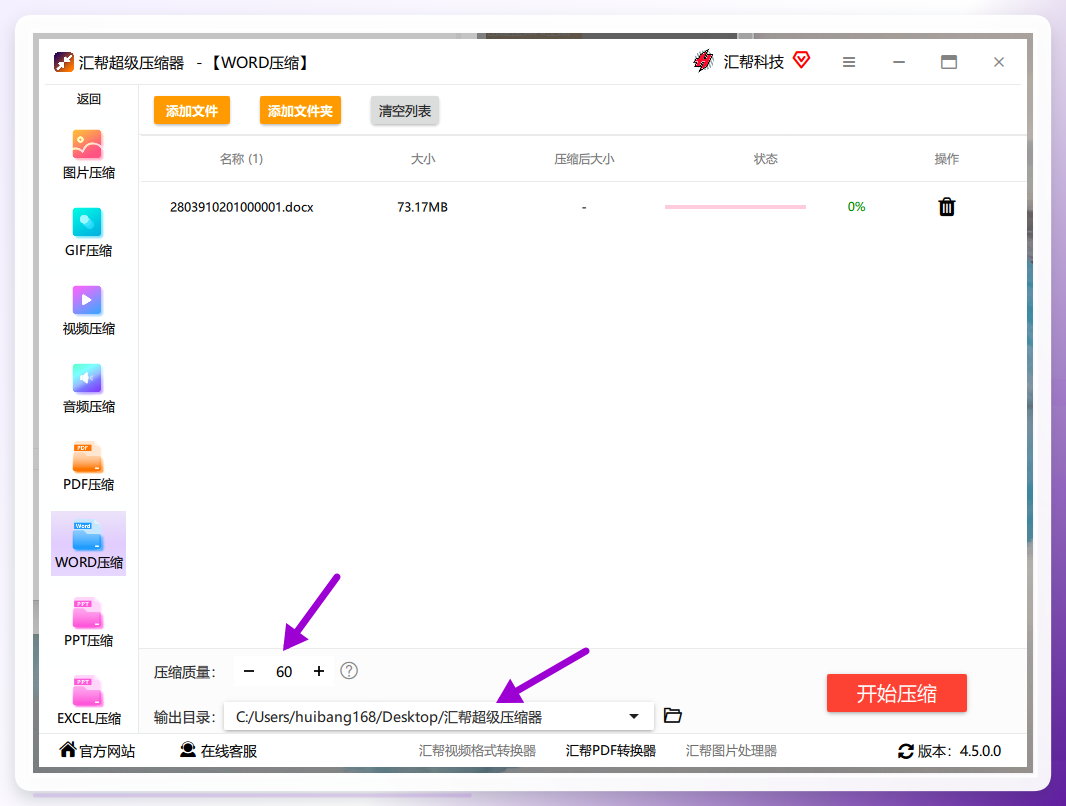The height and width of the screenshot is (806, 1066).
Task: Click the app logo in title bar
Action: tap(64, 63)
